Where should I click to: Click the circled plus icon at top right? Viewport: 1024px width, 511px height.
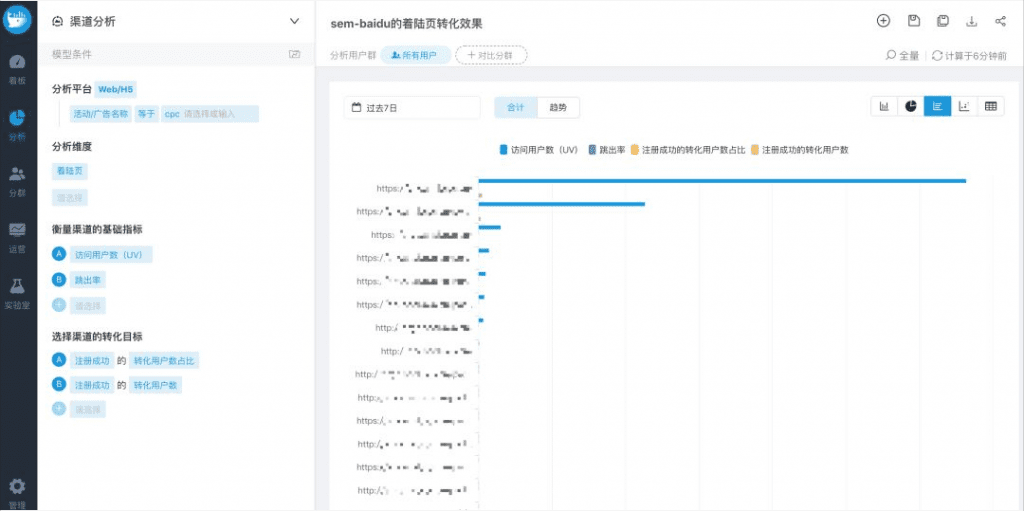click(883, 21)
